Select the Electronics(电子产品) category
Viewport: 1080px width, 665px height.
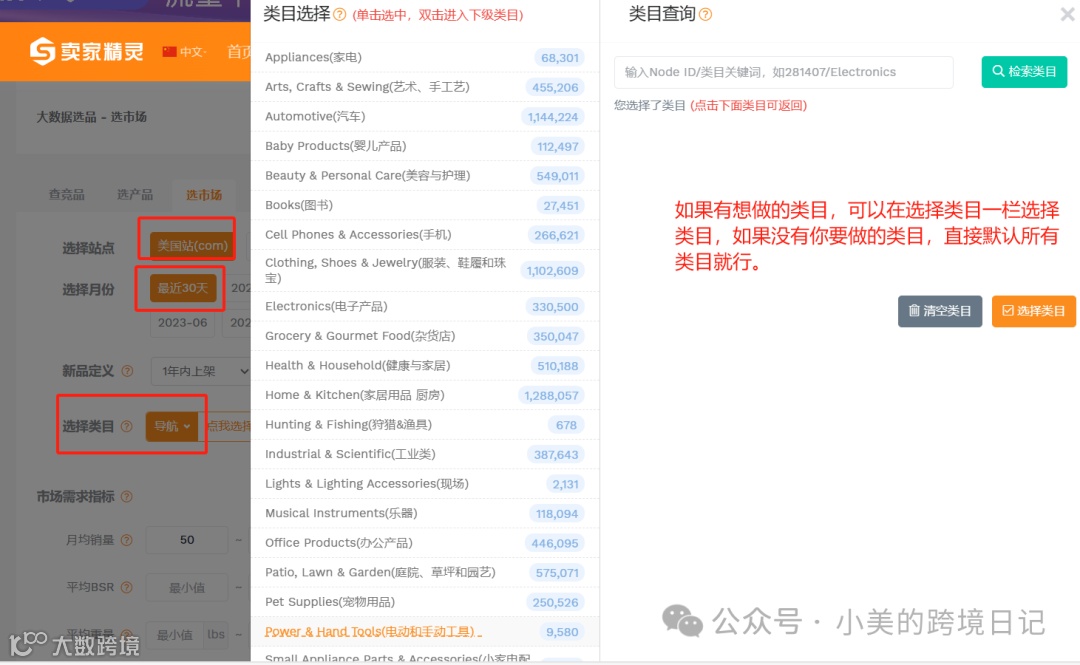click(425, 306)
